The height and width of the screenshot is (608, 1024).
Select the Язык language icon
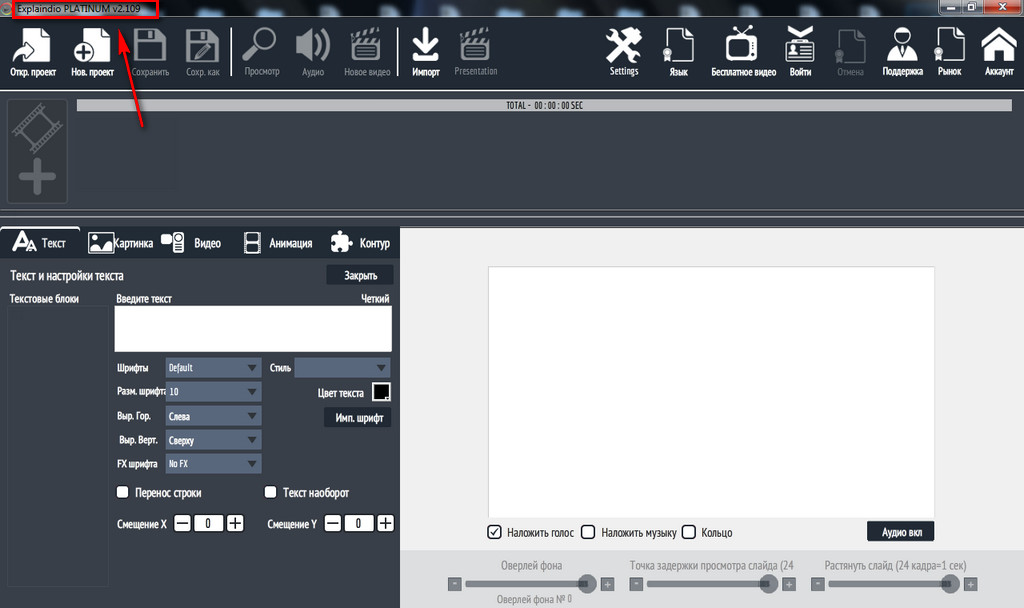(679, 51)
